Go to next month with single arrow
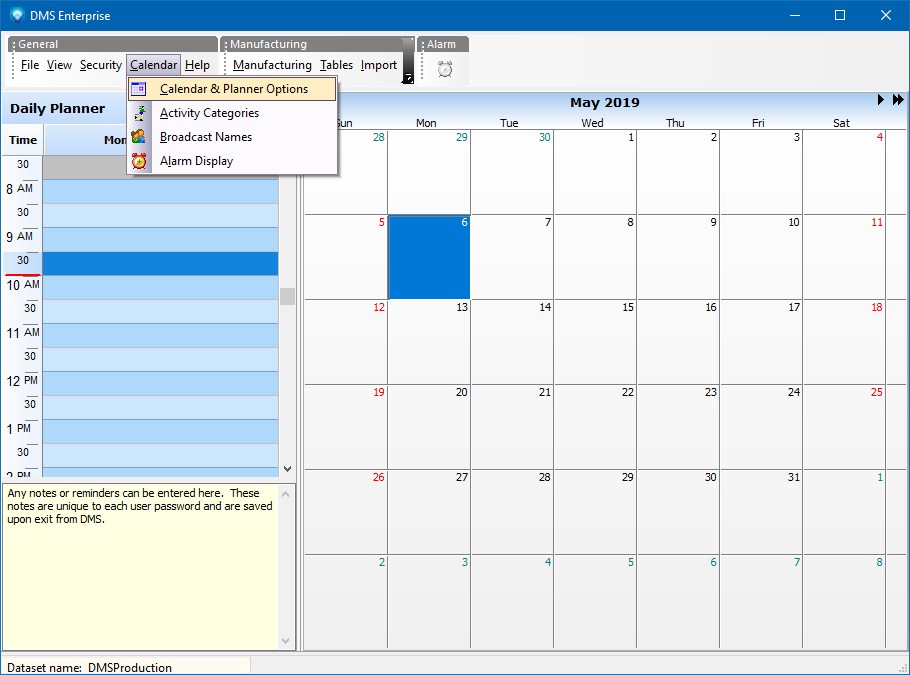Viewport: 910px width, 675px height. [x=881, y=100]
